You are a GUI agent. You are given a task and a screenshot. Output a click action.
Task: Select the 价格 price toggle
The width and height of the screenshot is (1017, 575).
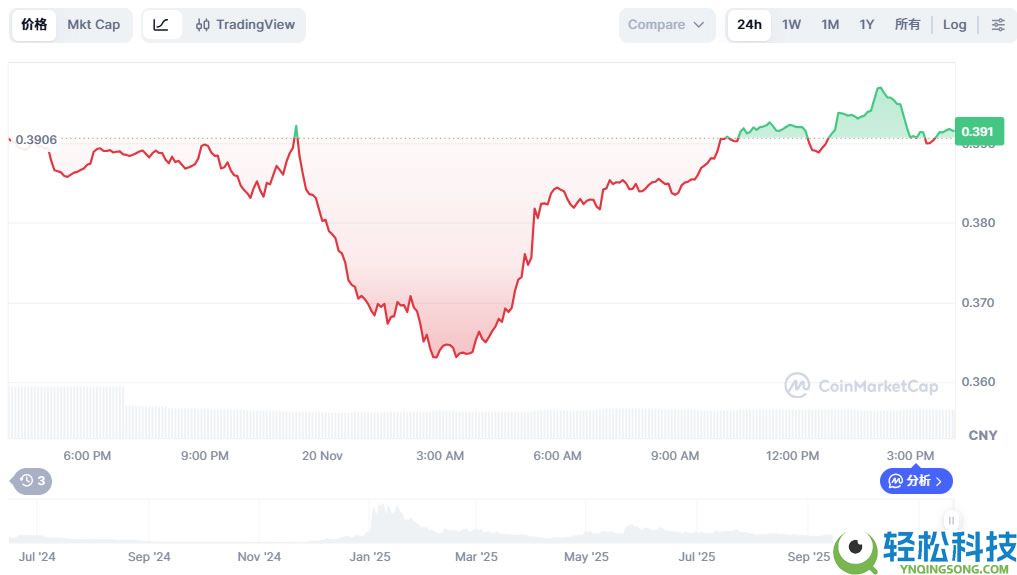[x=34, y=25]
